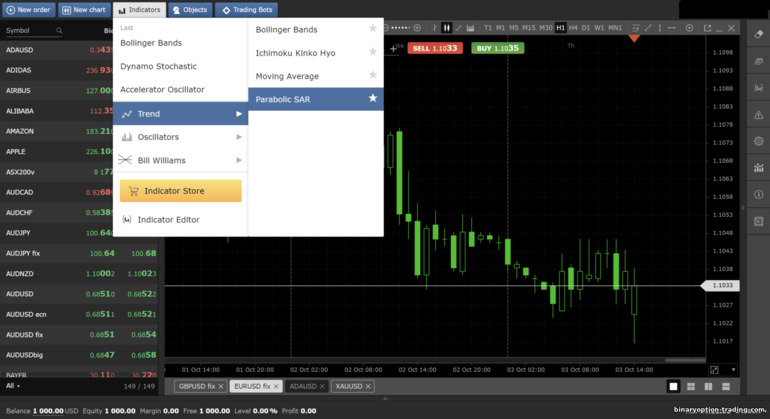Switch to two-row chart layout
Screen dimensions: 770x419
click(726, 387)
